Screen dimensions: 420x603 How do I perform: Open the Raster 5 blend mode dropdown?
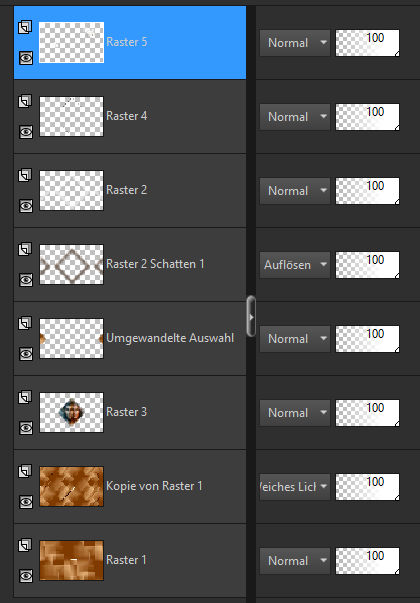tap(295, 43)
